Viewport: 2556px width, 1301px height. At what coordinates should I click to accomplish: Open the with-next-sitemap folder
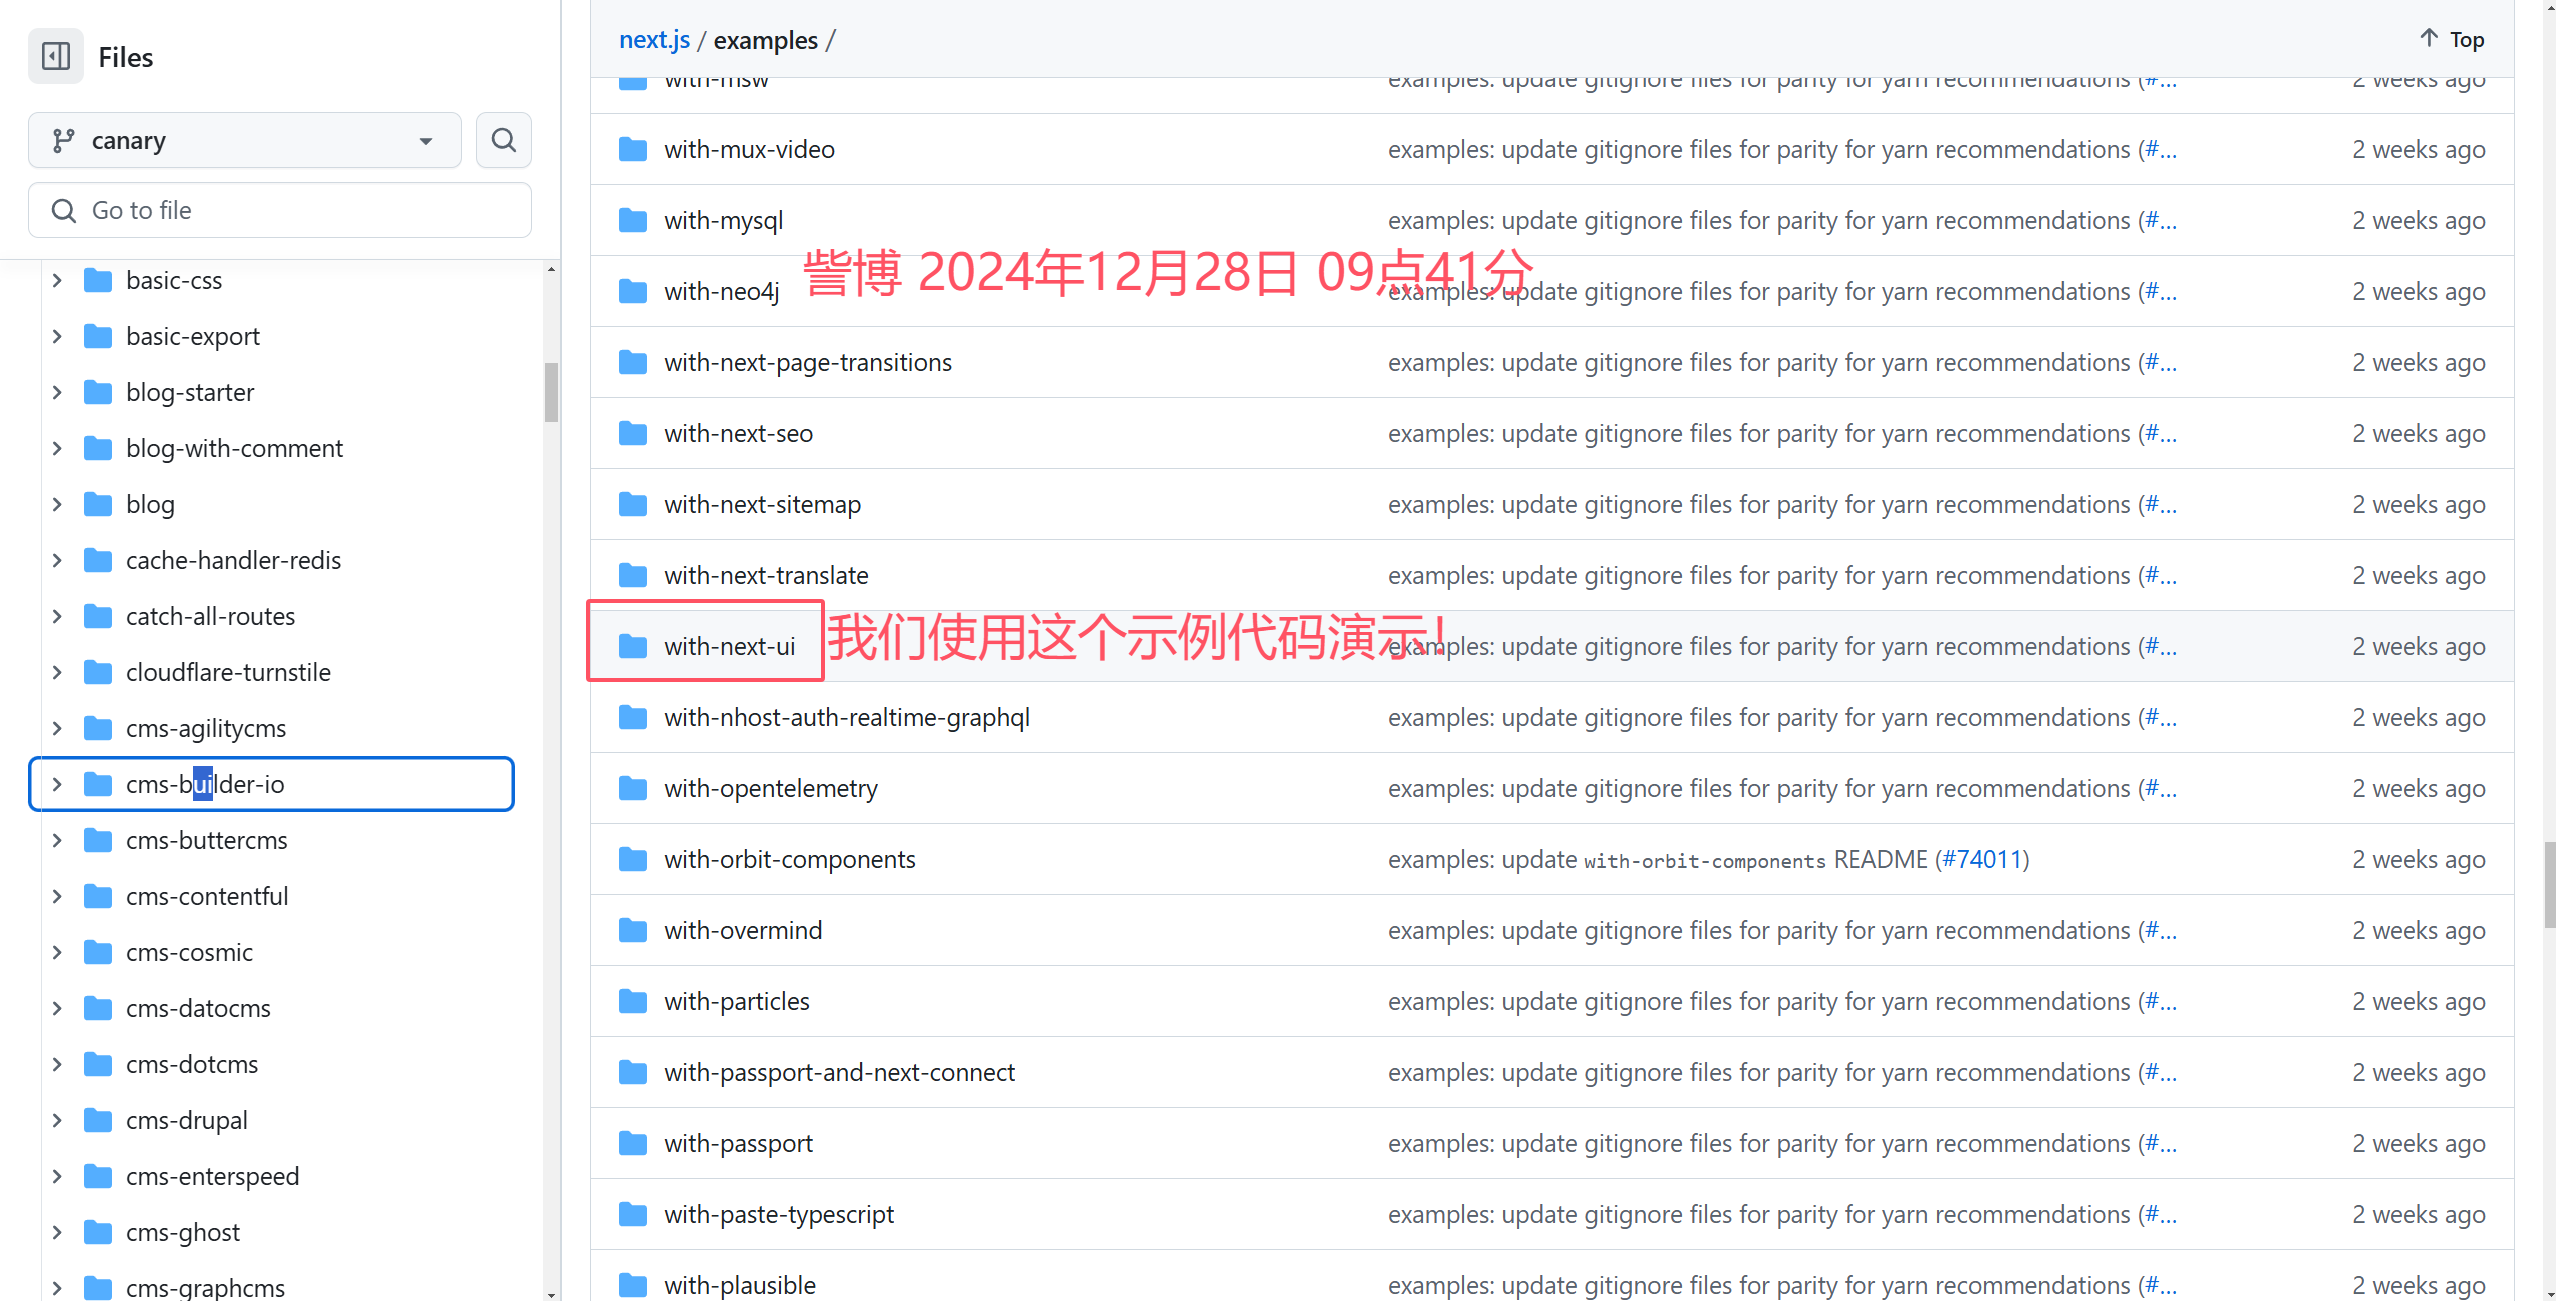pyautogui.click(x=762, y=505)
